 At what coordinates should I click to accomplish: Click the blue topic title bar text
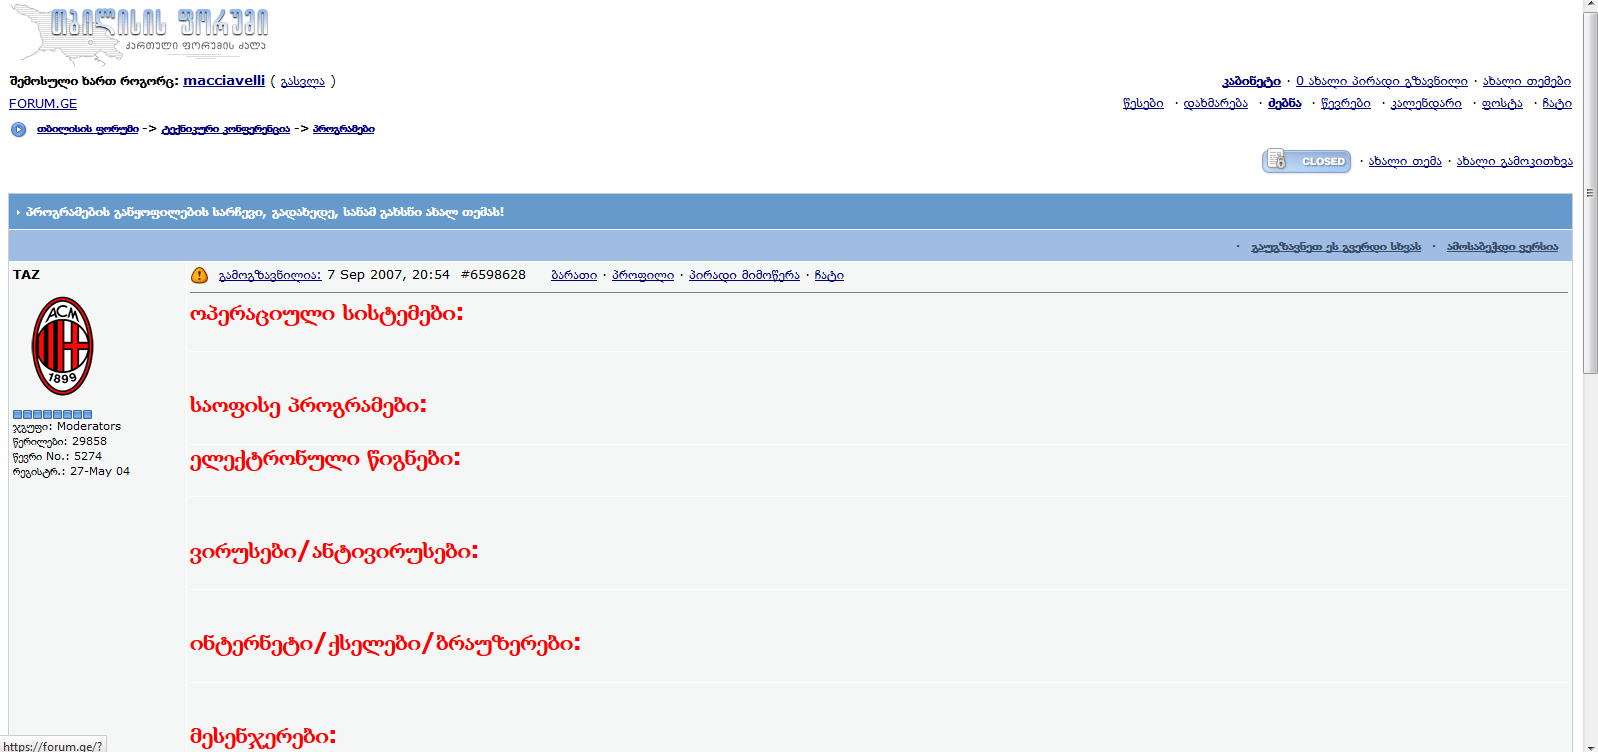point(265,212)
